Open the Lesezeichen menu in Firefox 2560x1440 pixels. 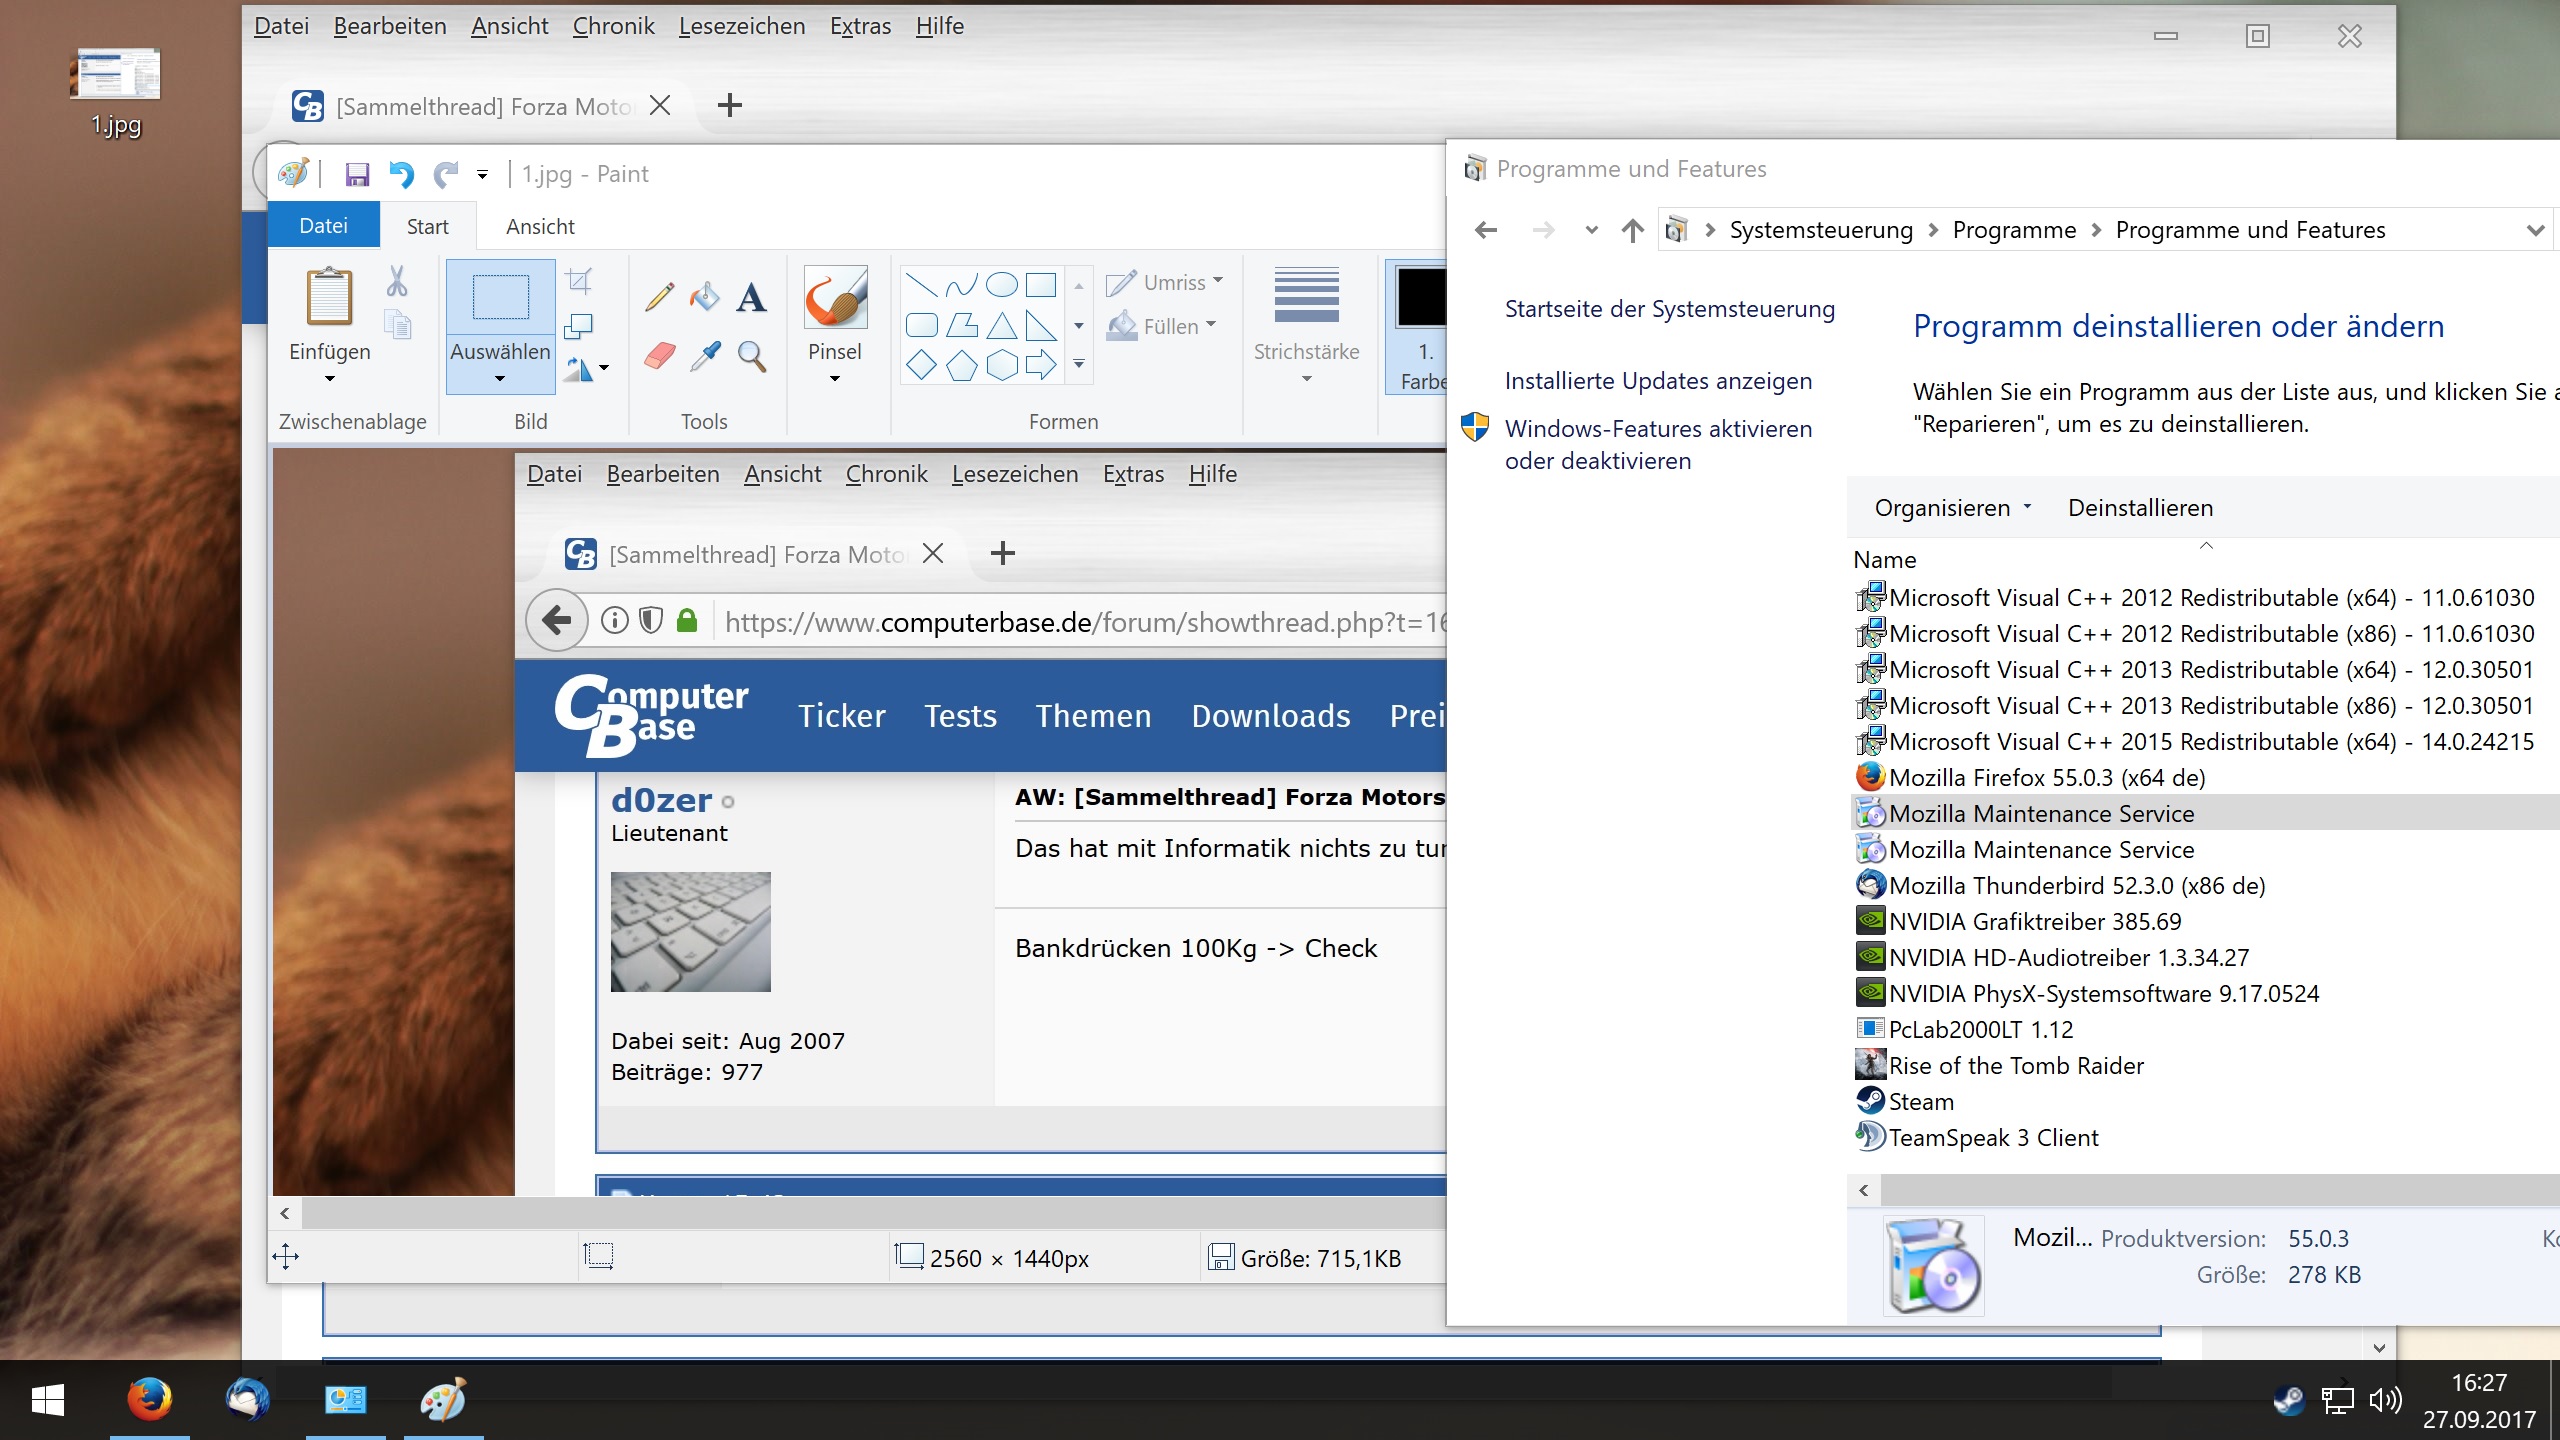(741, 26)
